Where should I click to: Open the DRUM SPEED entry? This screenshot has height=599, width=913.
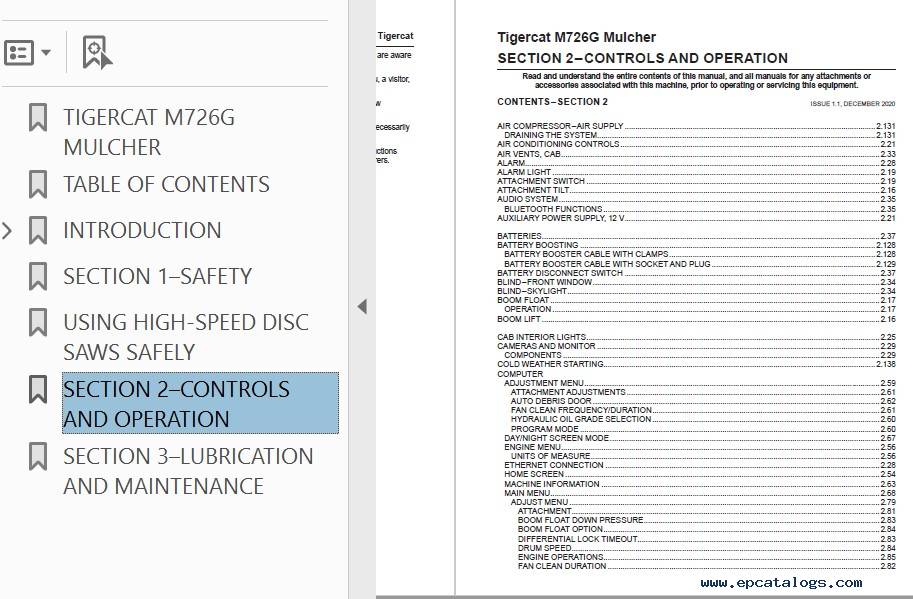point(707,548)
